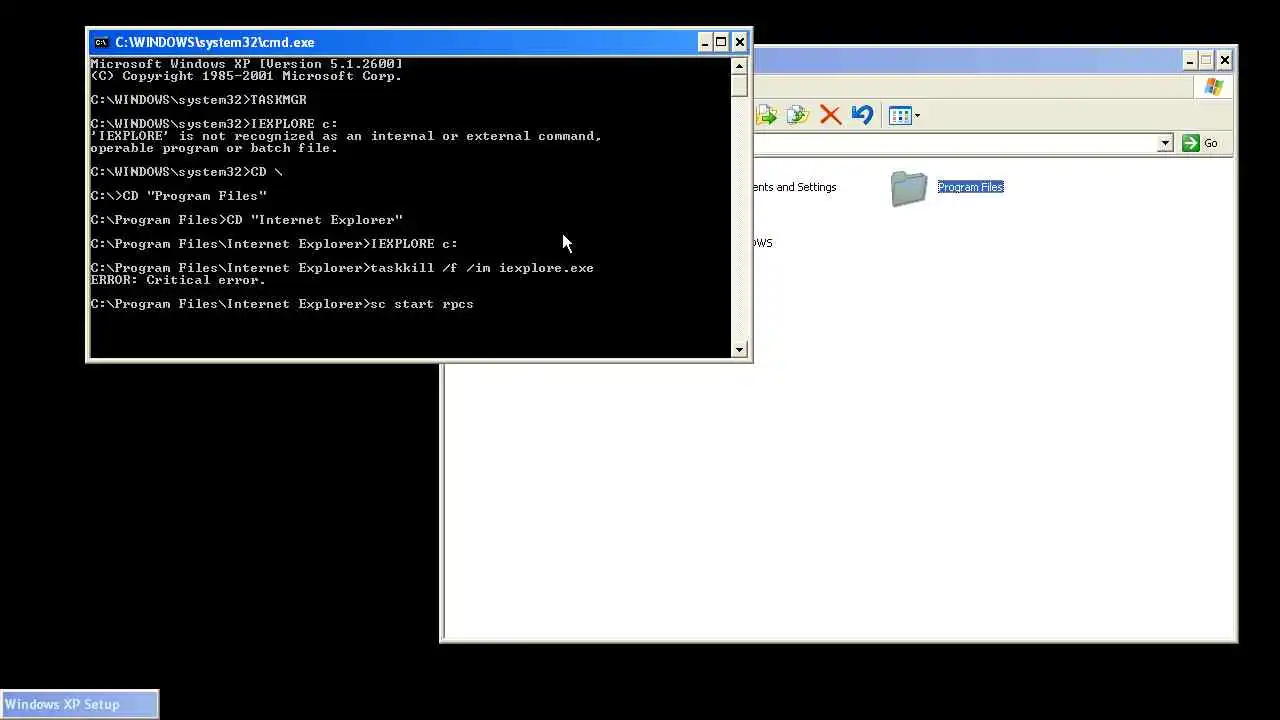This screenshot has height=720, width=1280.
Task: Click the 'sc start rpcs' command line
Action: (x=282, y=304)
